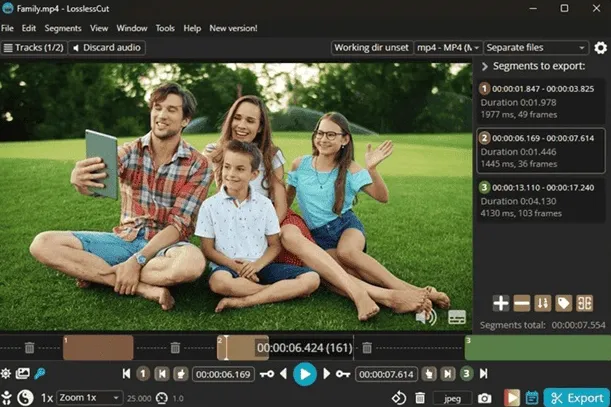Step forward one frame arrow
This screenshot has width=611, height=407.
[327, 374]
